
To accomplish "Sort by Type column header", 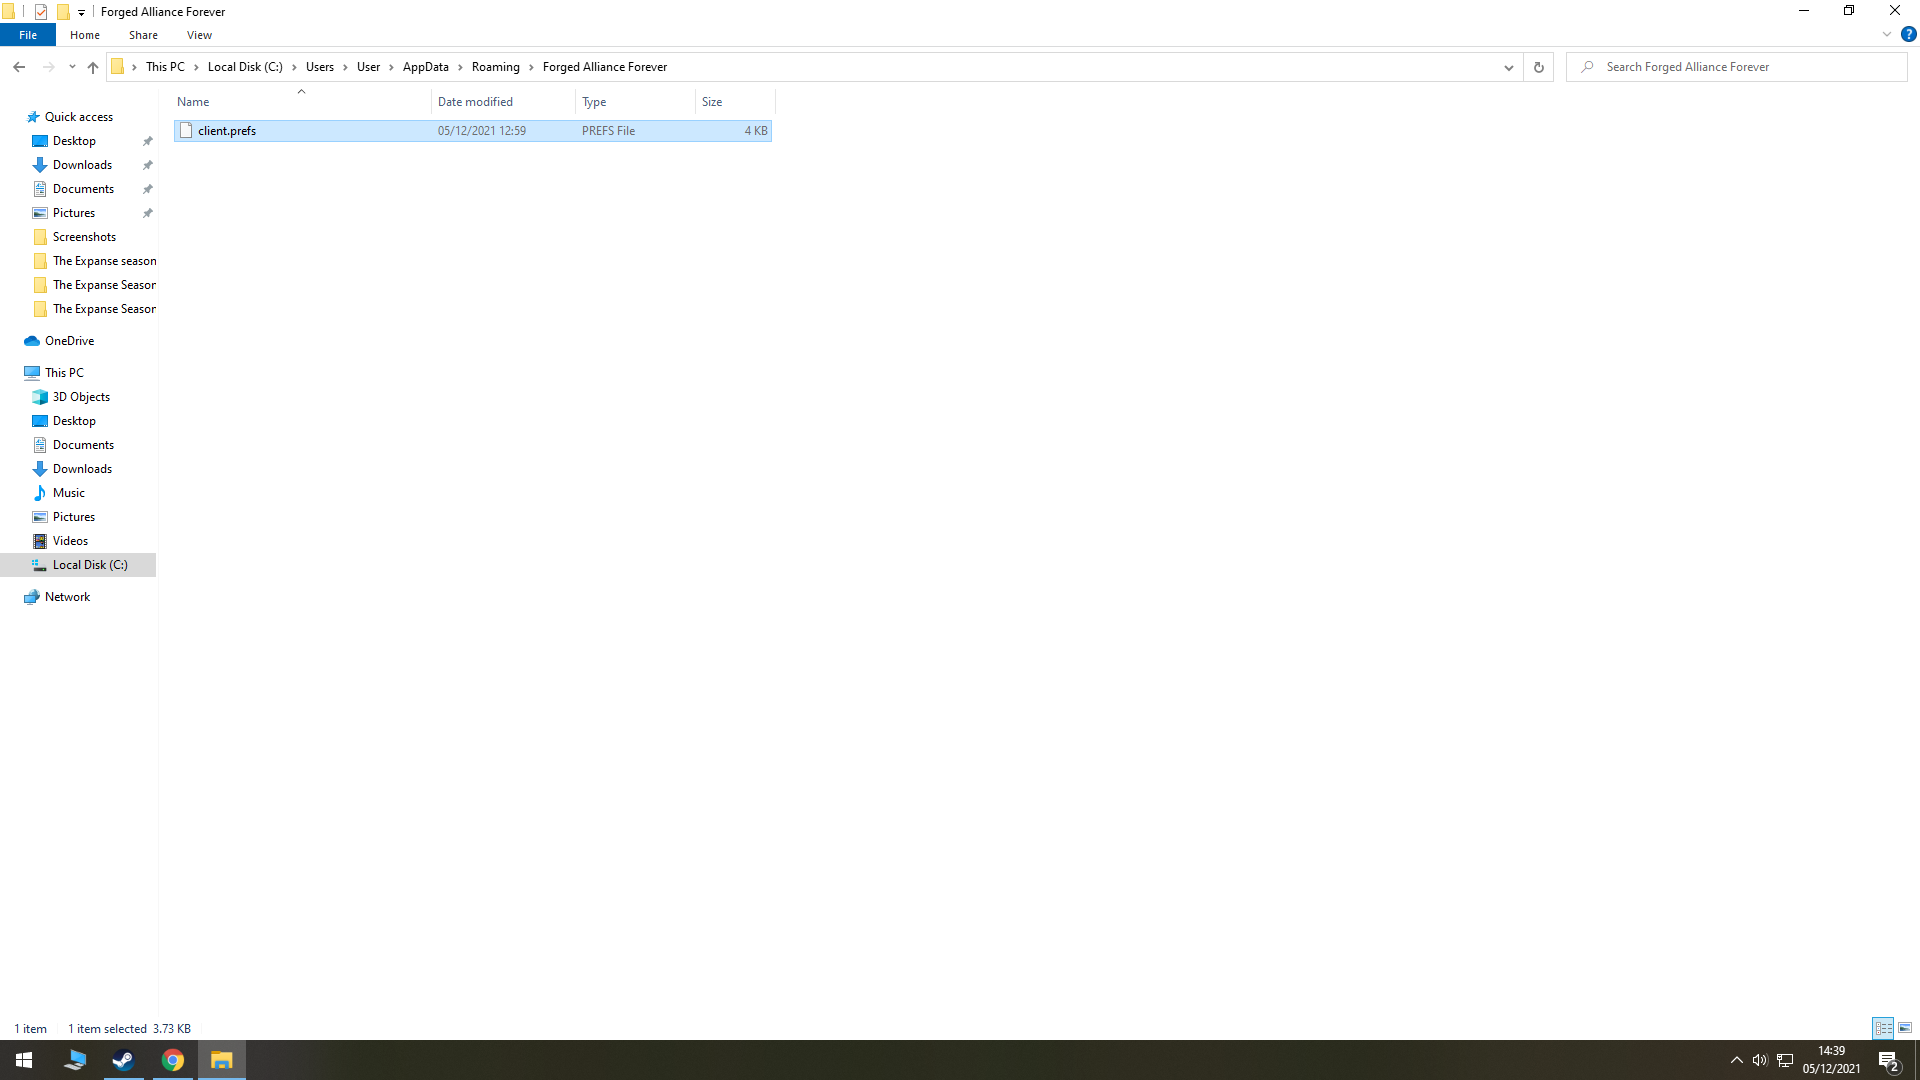I will click(635, 102).
